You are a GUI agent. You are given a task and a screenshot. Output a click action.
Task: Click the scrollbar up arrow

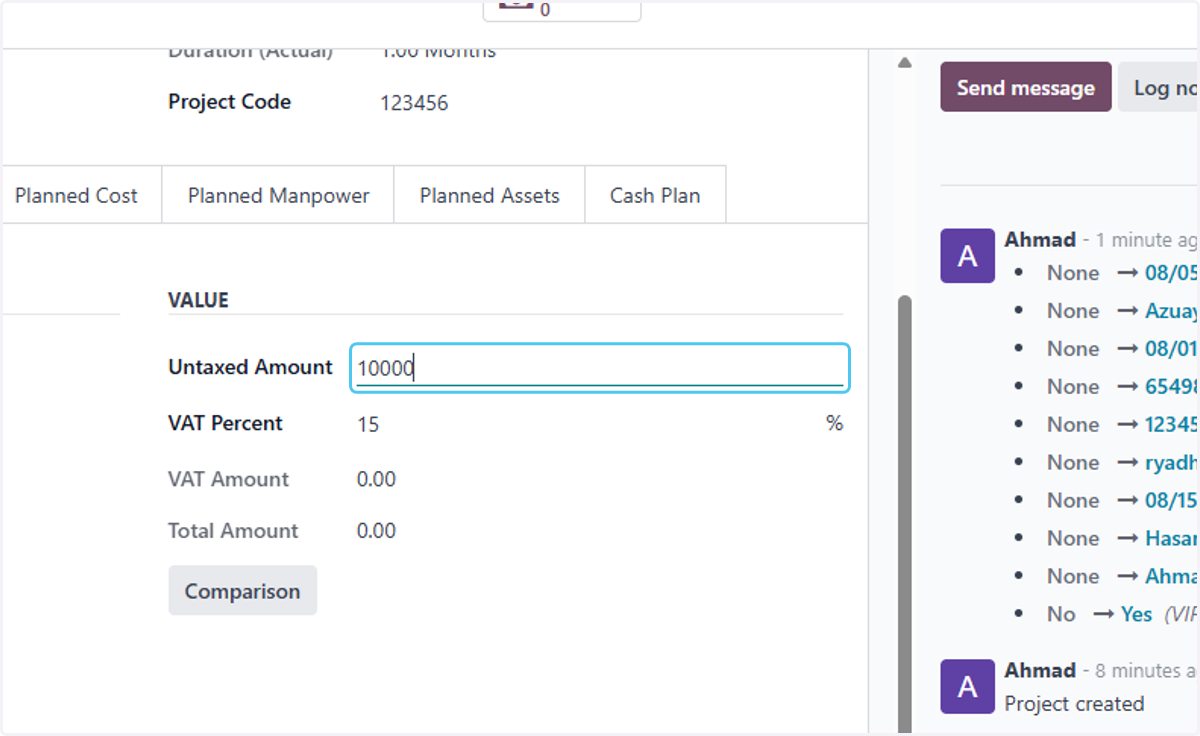(905, 63)
